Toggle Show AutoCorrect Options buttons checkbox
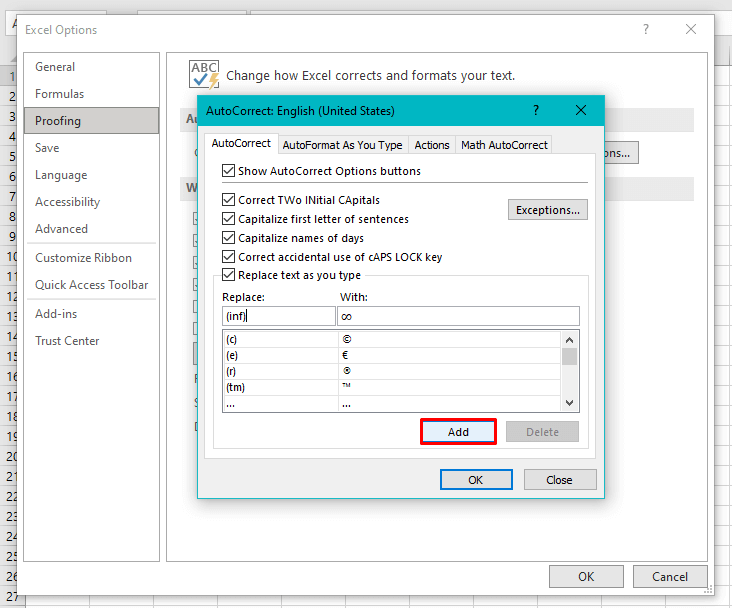Viewport: 732px width, 608px height. pyautogui.click(x=229, y=171)
